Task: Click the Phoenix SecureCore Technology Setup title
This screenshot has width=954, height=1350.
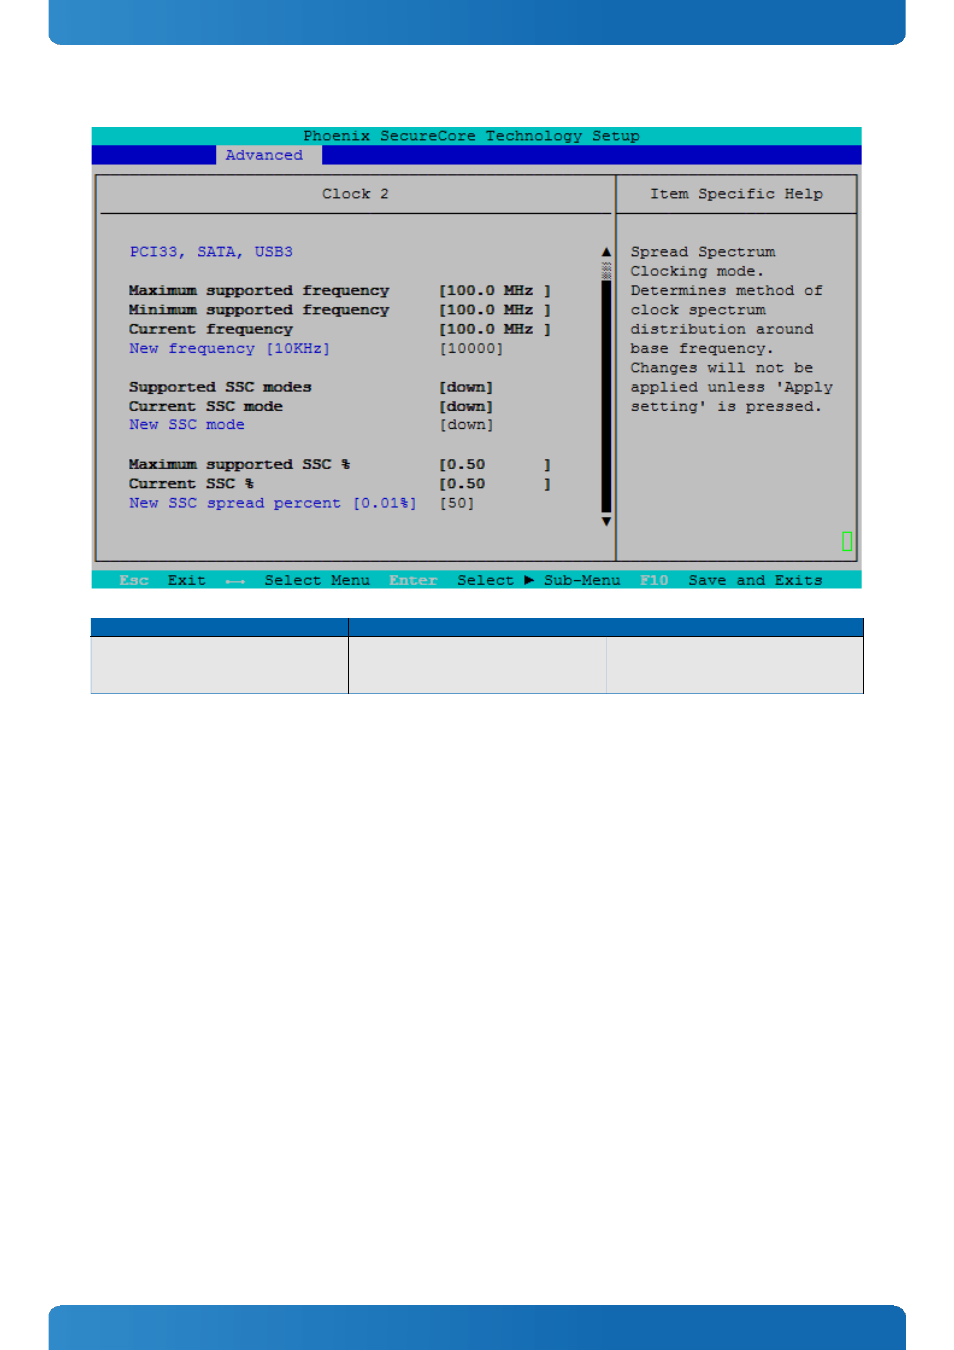Action: tap(472, 136)
